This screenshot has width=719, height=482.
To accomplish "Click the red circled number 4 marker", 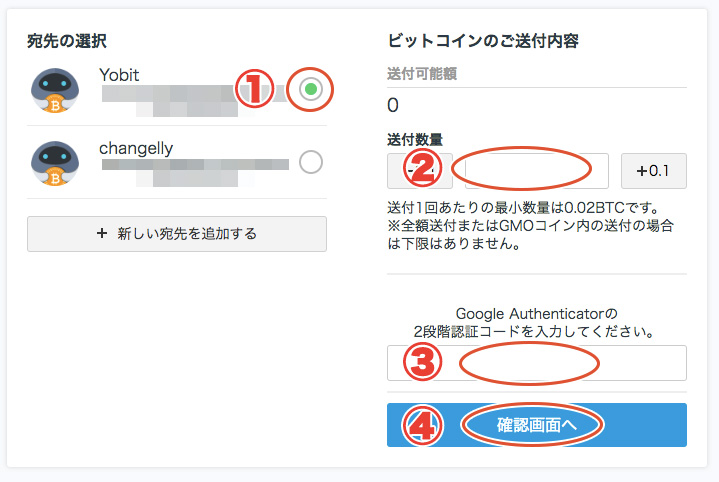I will [x=422, y=426].
